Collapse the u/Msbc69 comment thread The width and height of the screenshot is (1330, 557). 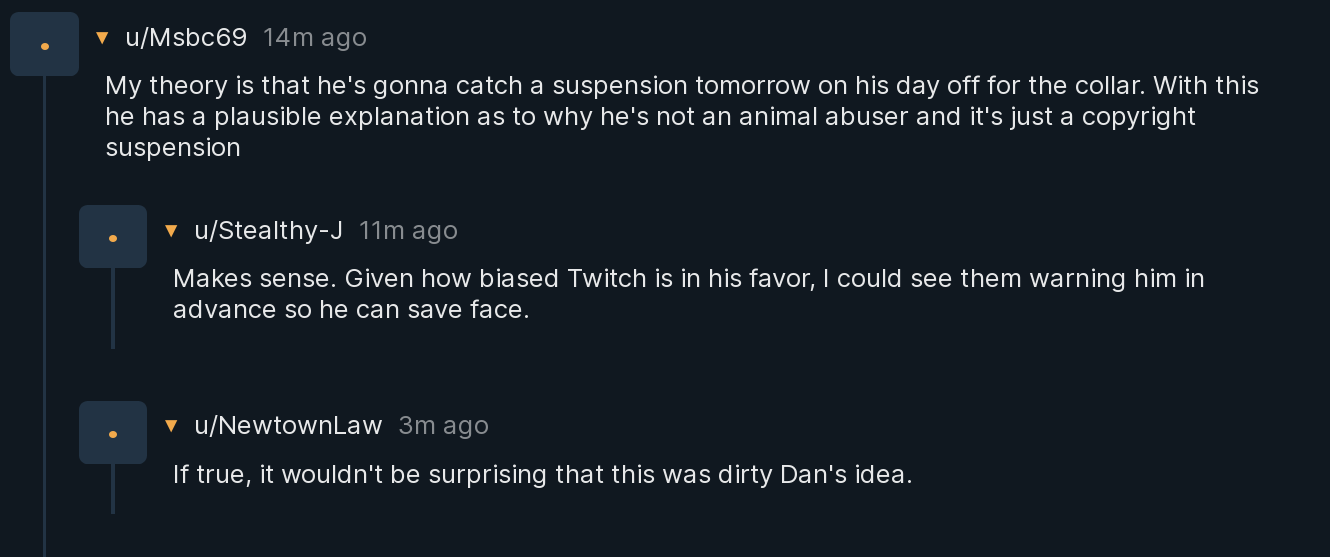click(x=101, y=38)
